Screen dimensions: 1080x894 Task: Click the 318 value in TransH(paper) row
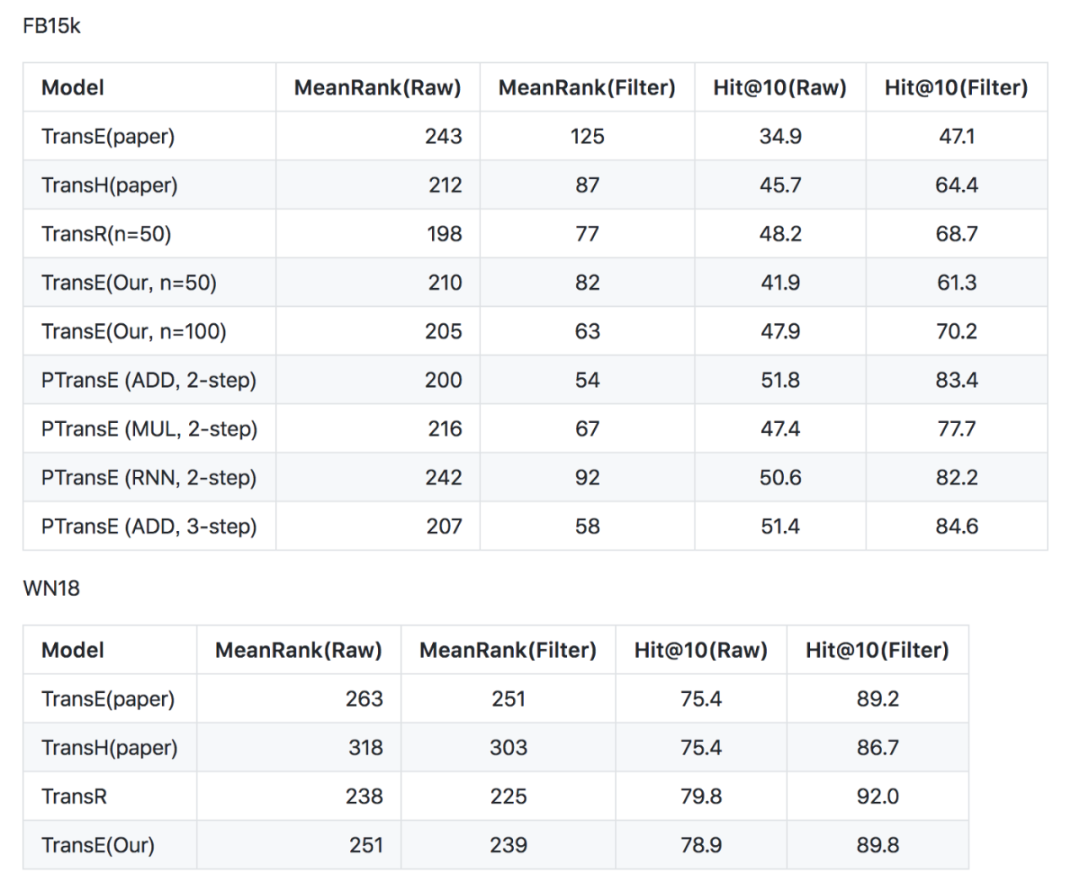364,747
